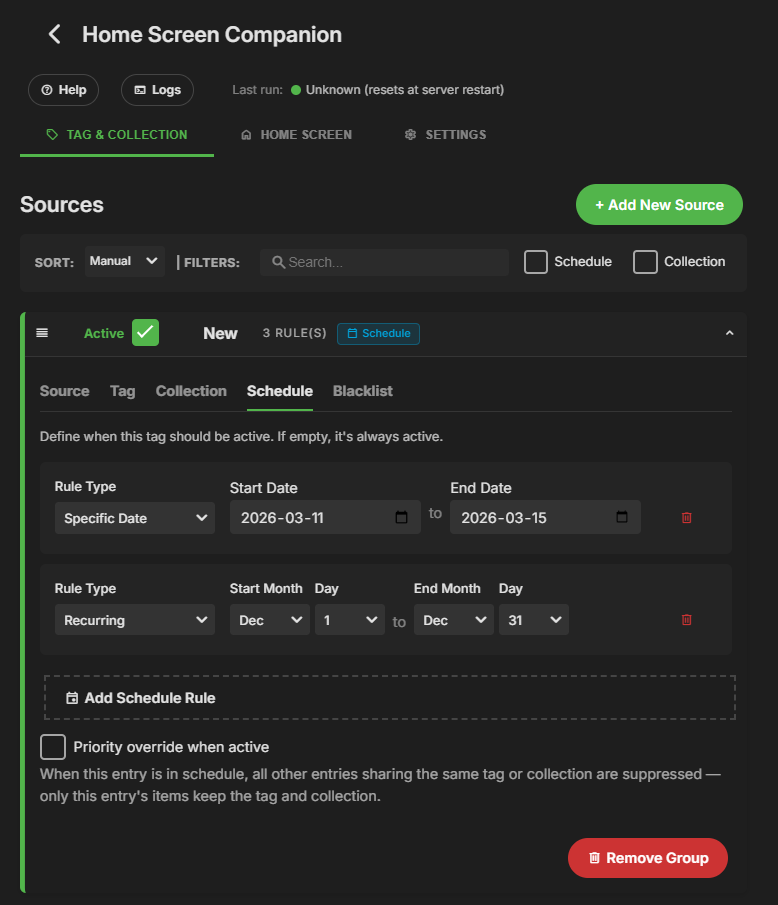Click the Add New Source button

point(659,205)
